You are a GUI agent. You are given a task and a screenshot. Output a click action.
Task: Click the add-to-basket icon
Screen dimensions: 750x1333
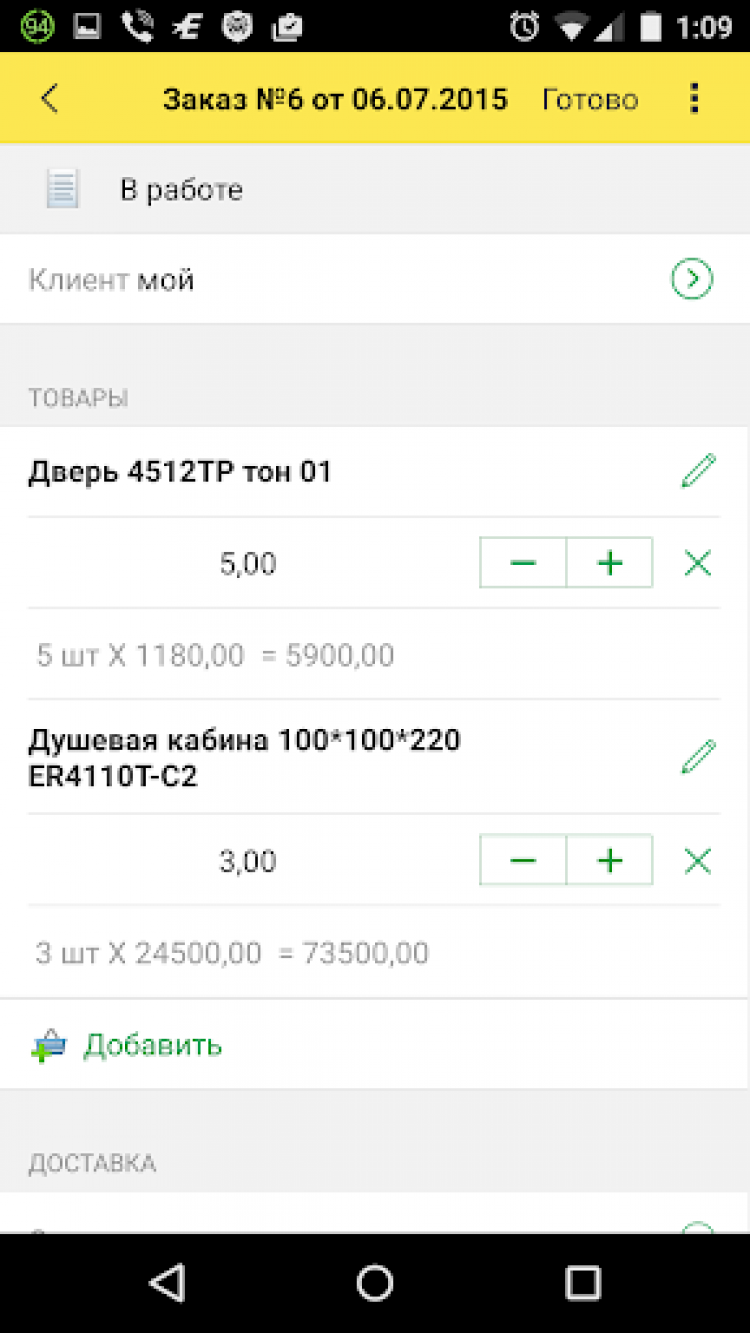(48, 1046)
